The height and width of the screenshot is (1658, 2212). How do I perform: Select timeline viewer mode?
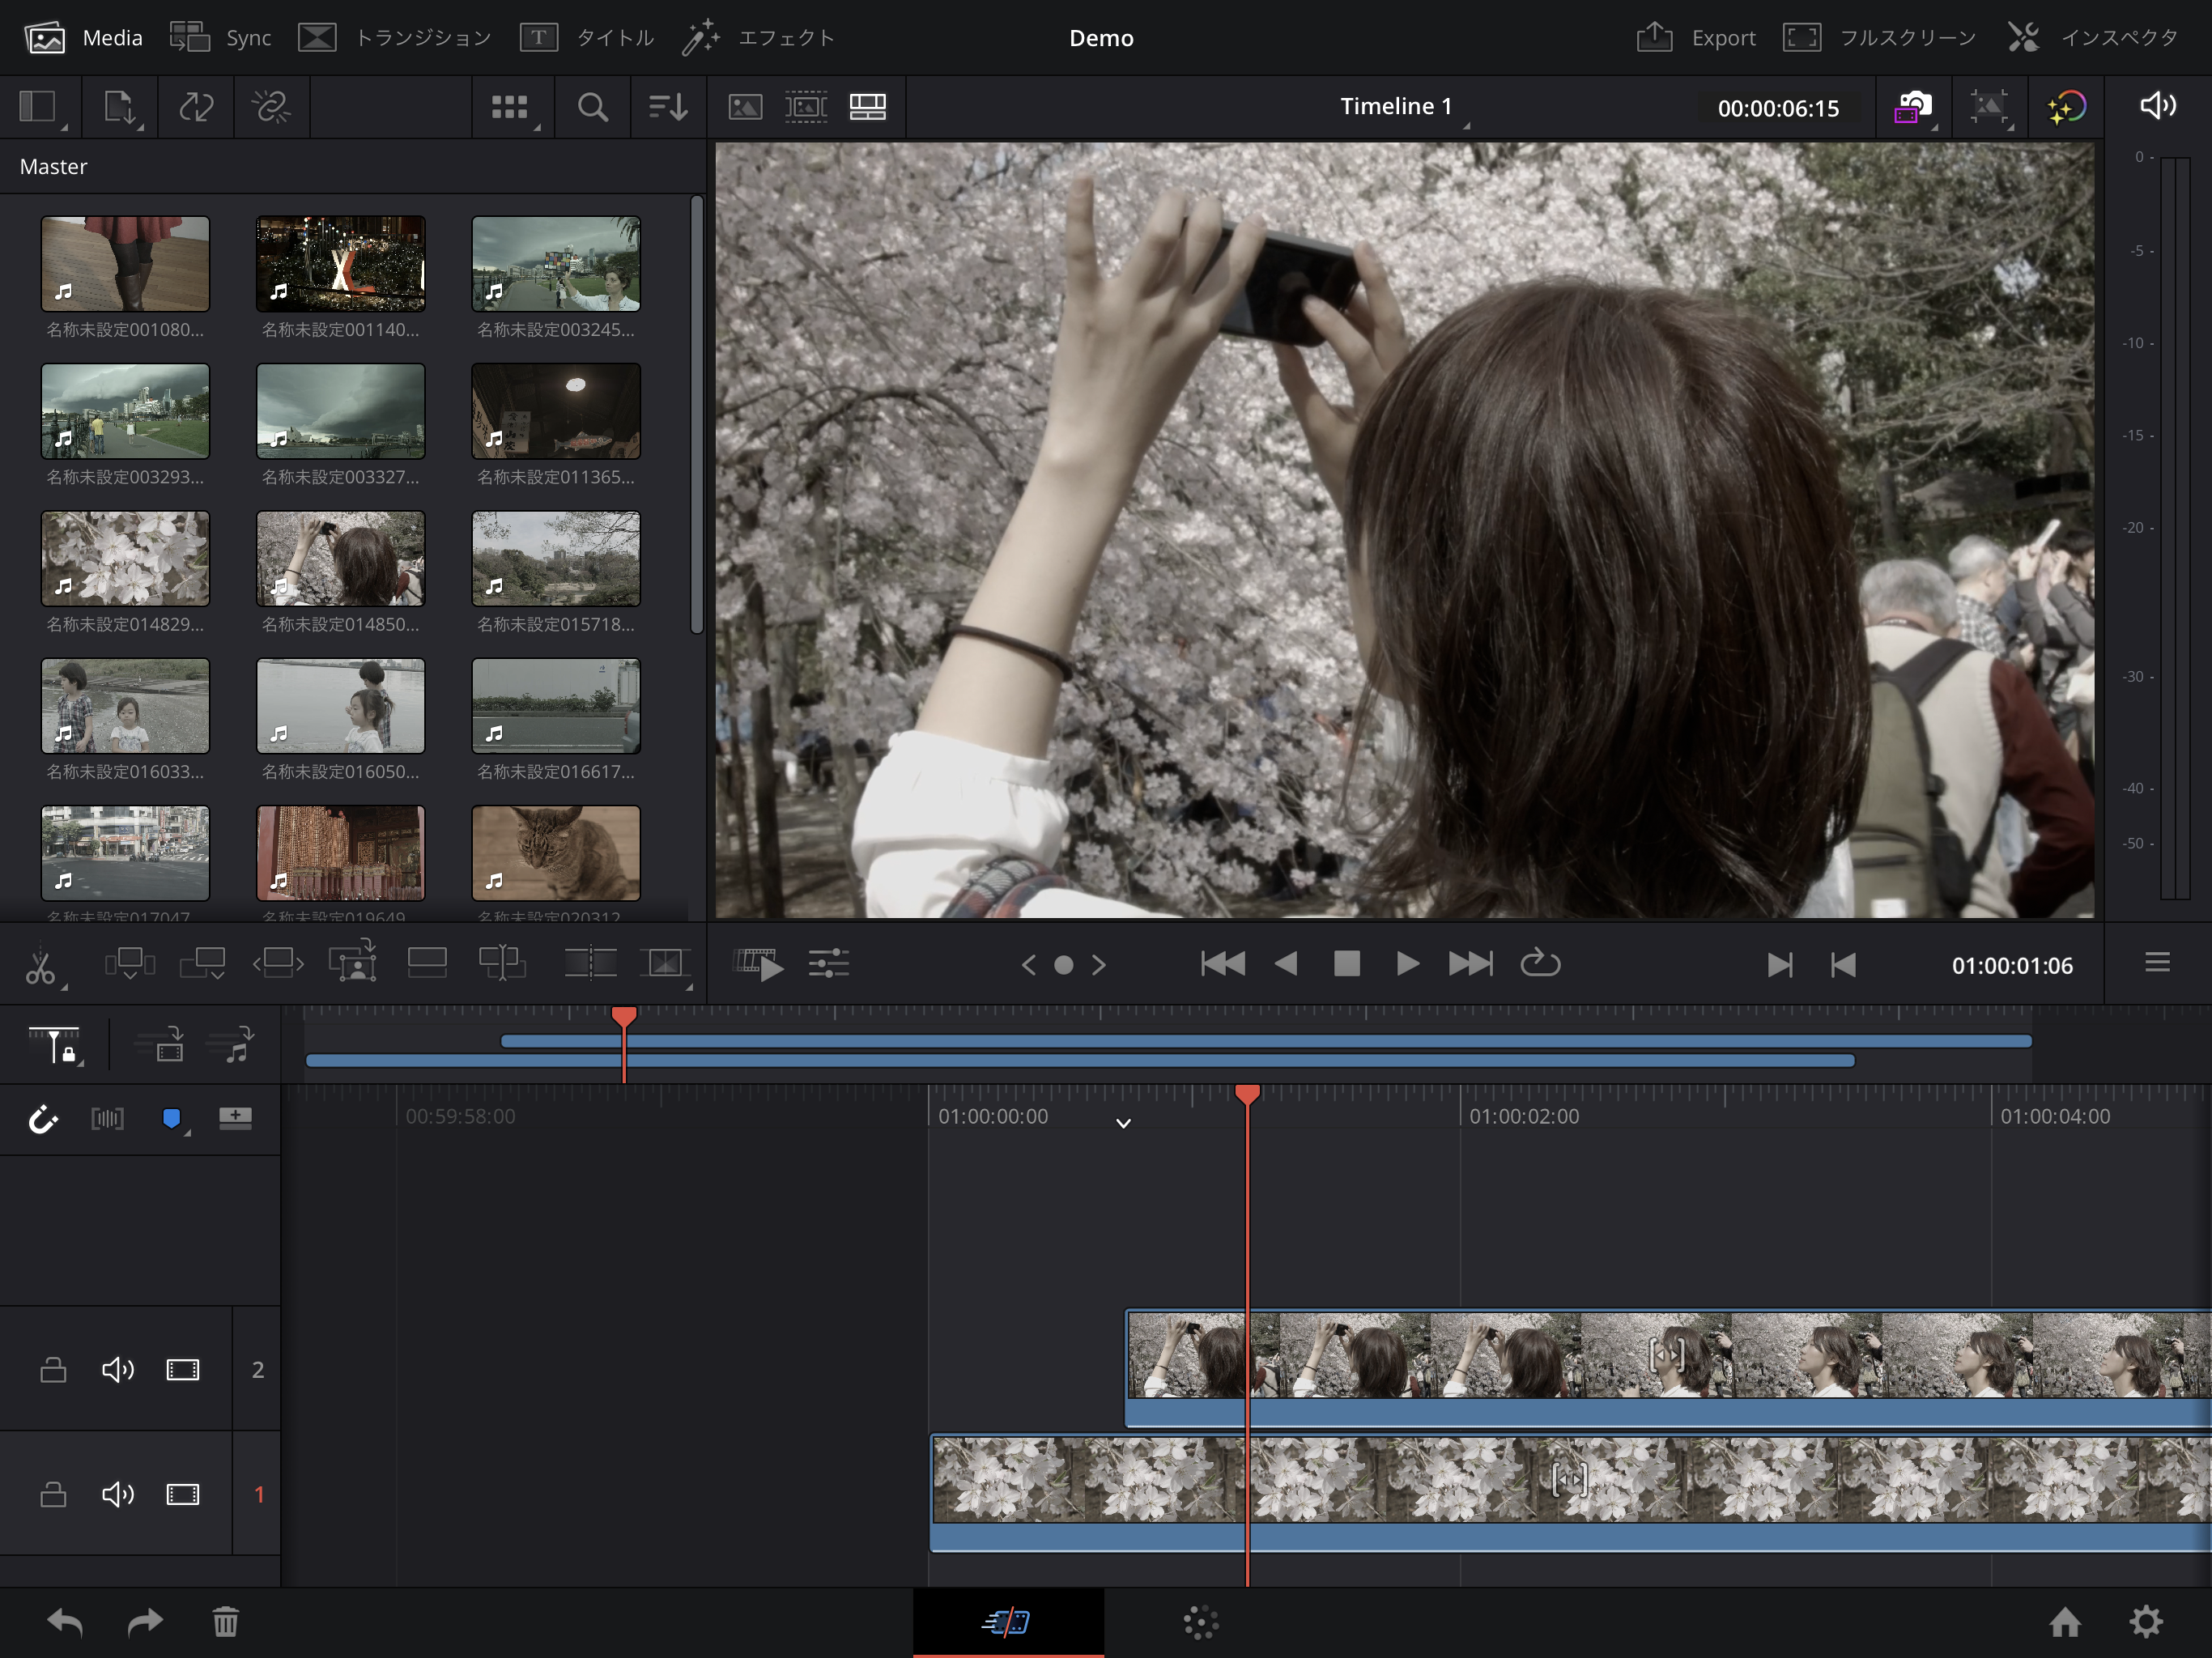click(x=868, y=107)
